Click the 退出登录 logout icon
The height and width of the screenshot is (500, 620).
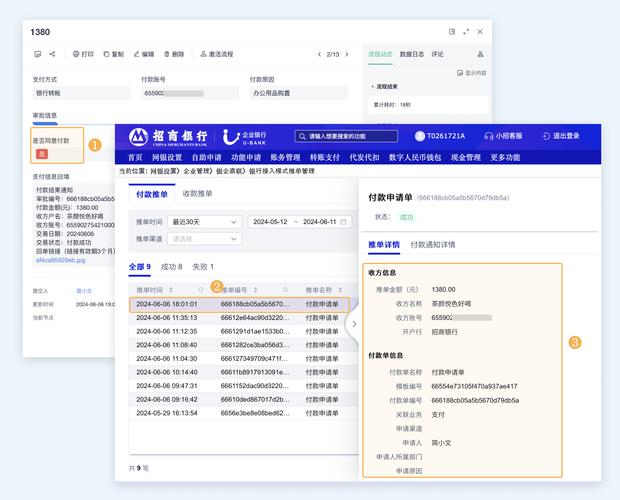(x=546, y=136)
